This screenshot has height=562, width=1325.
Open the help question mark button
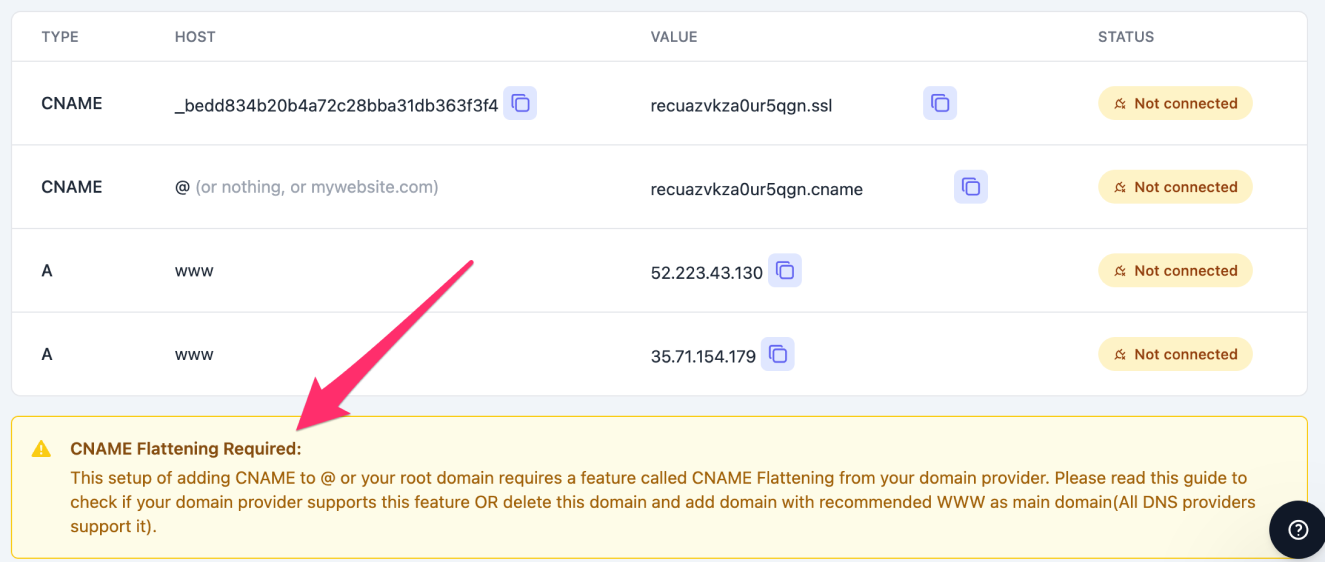coord(1298,529)
